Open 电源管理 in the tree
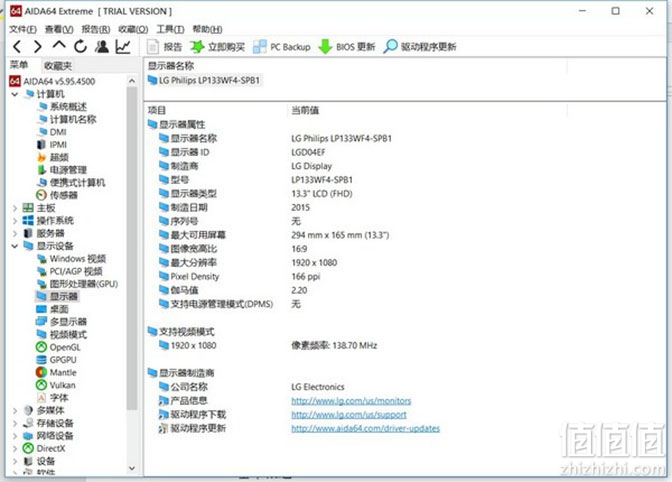 tap(62, 170)
